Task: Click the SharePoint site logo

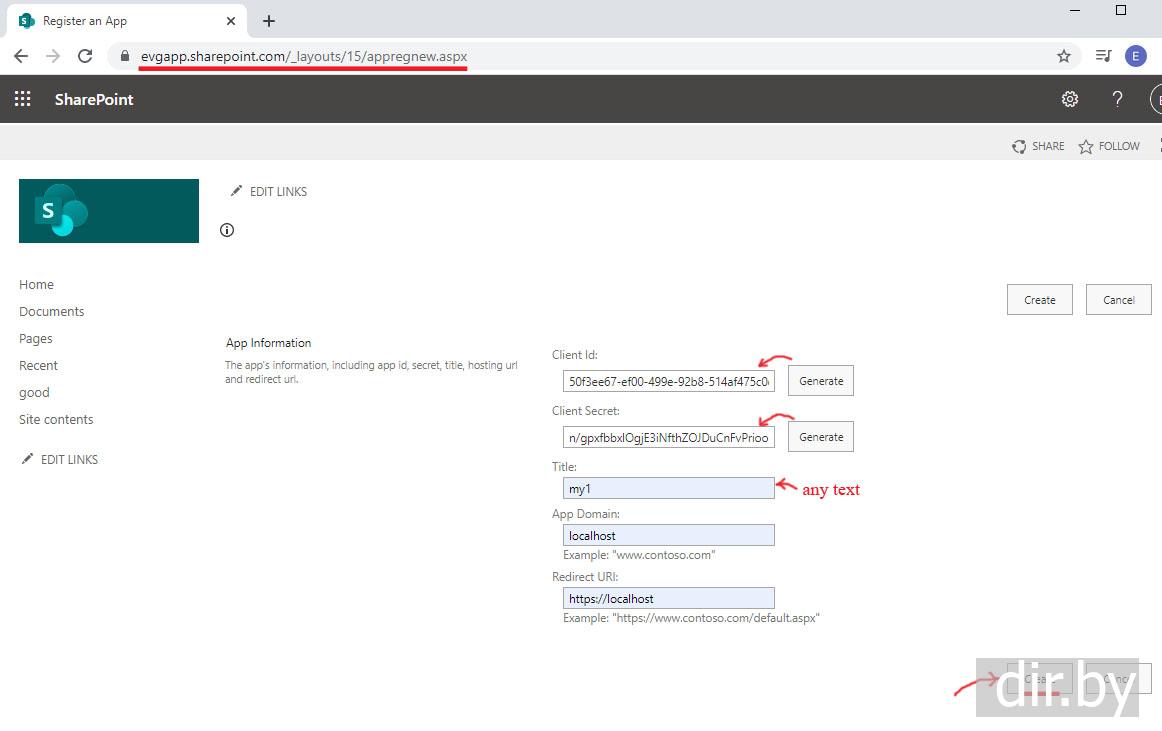Action: coord(108,211)
